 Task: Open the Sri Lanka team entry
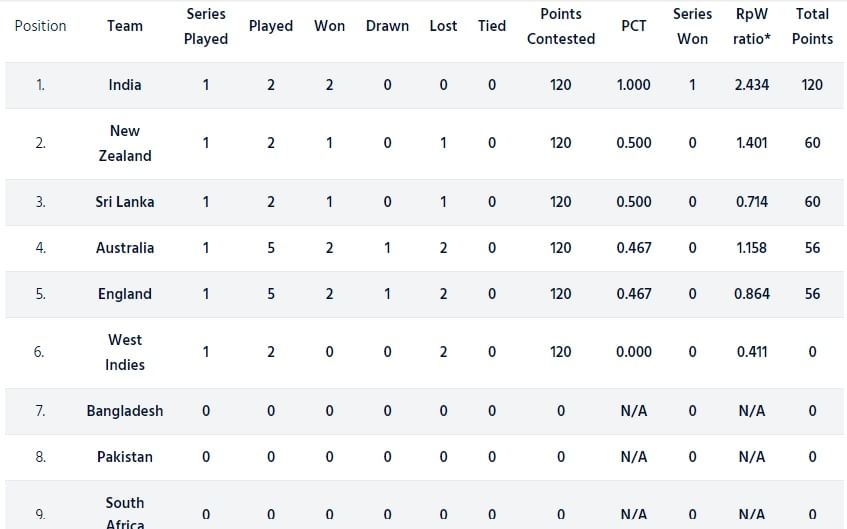125,202
